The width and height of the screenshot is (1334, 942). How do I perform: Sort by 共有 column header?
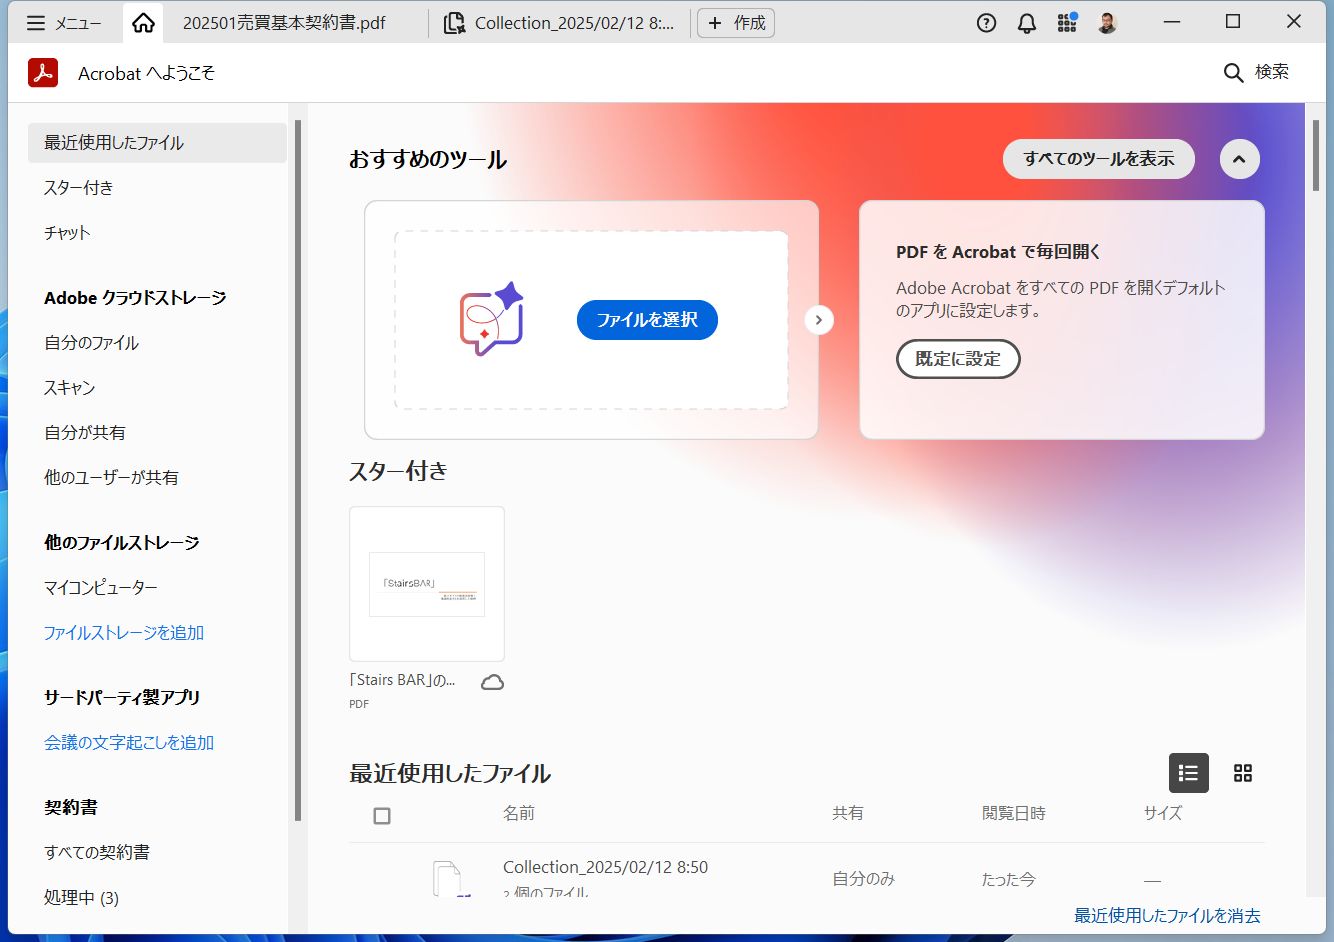click(848, 814)
